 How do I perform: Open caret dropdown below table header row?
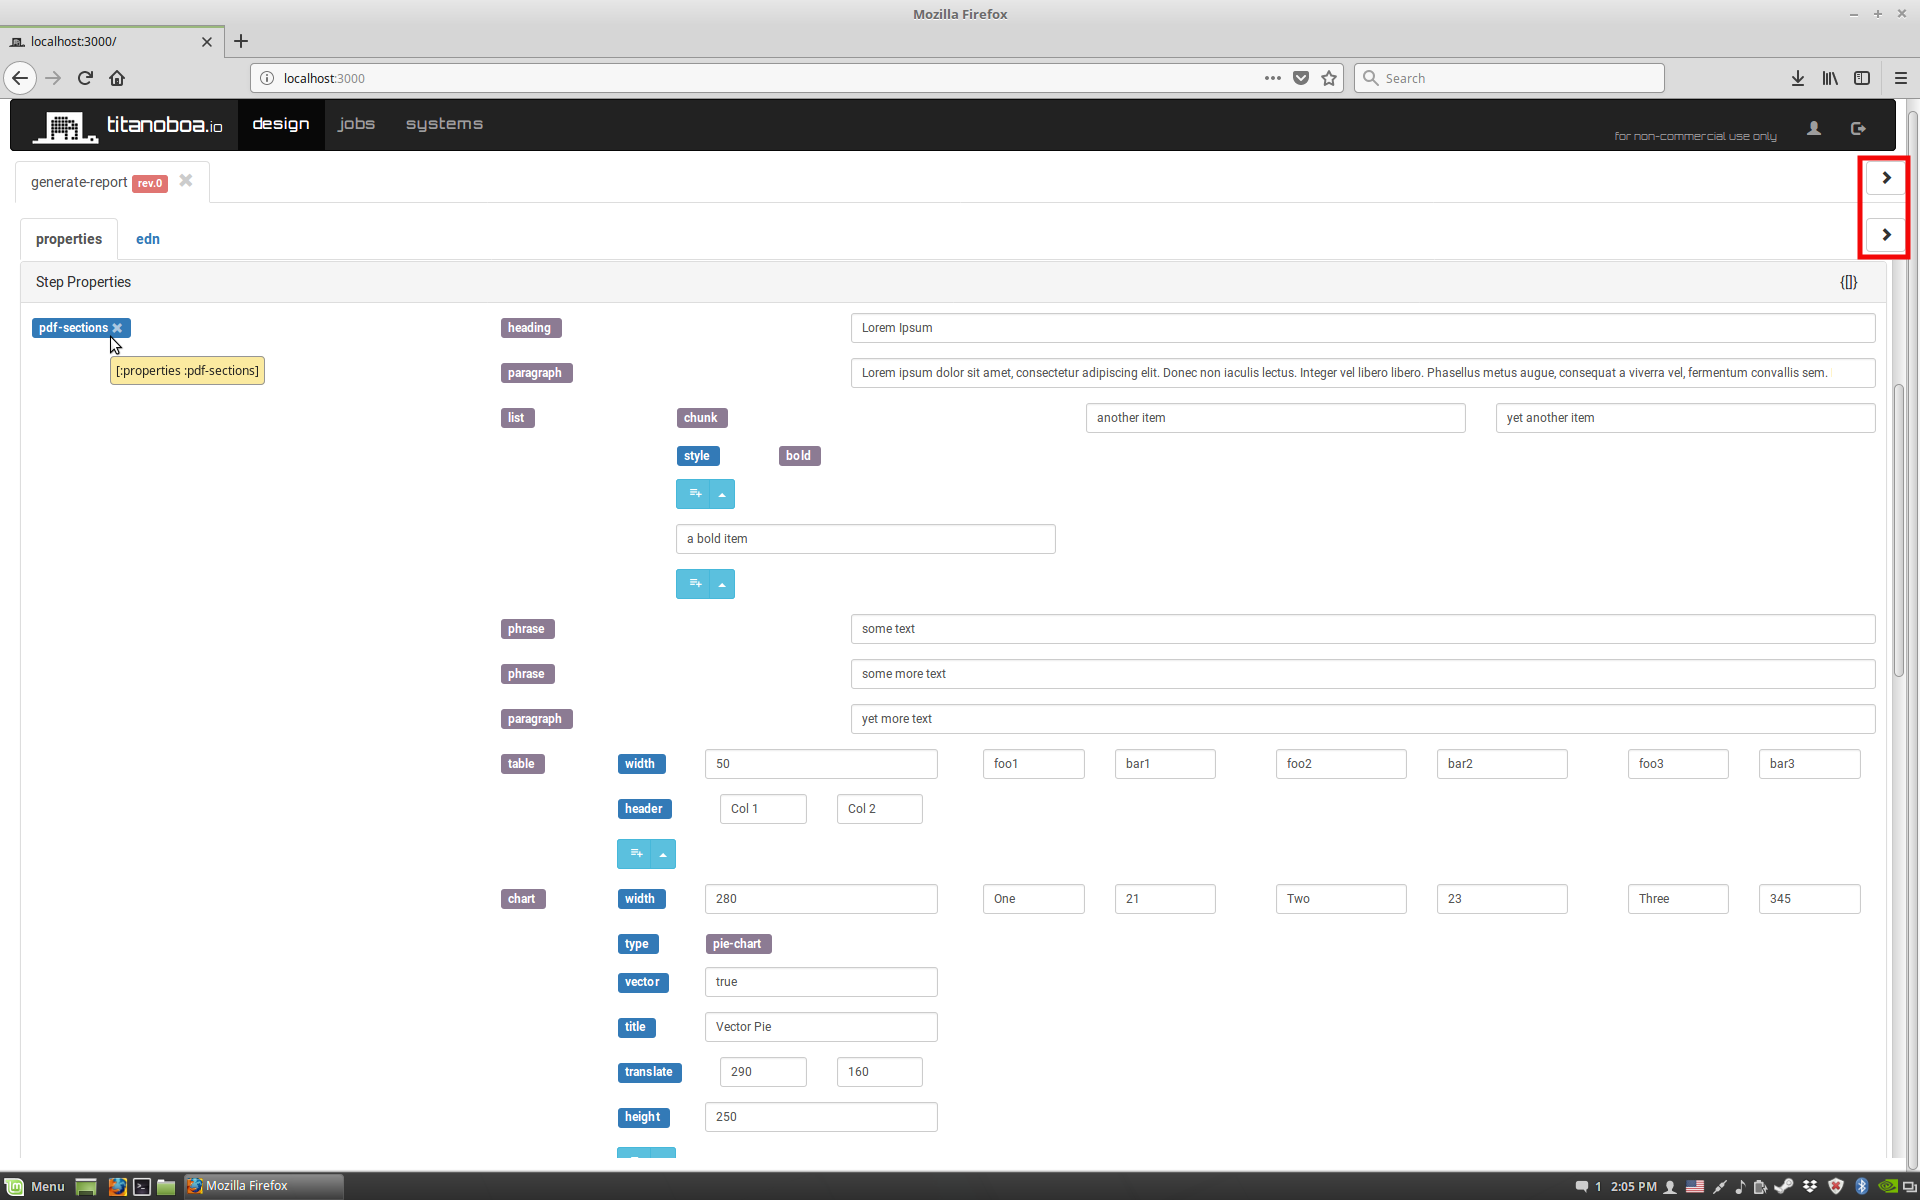point(663,854)
